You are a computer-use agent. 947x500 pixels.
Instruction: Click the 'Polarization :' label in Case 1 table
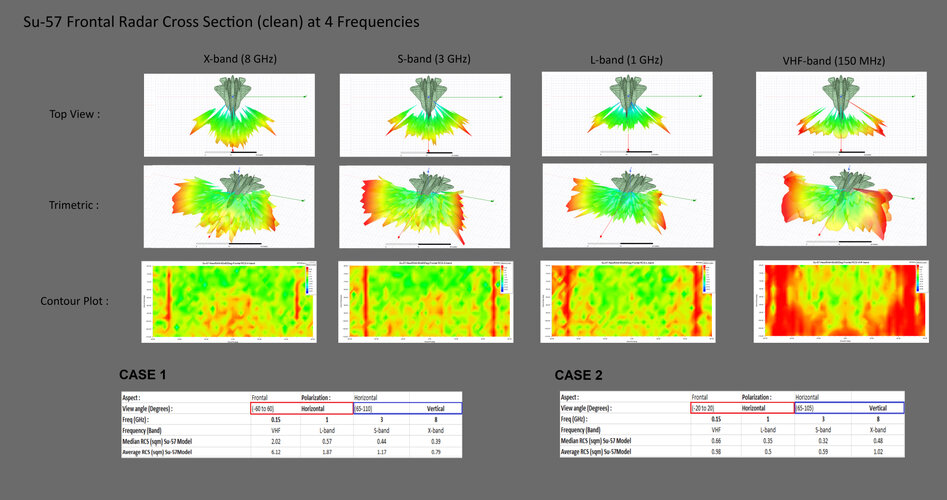tap(316, 398)
